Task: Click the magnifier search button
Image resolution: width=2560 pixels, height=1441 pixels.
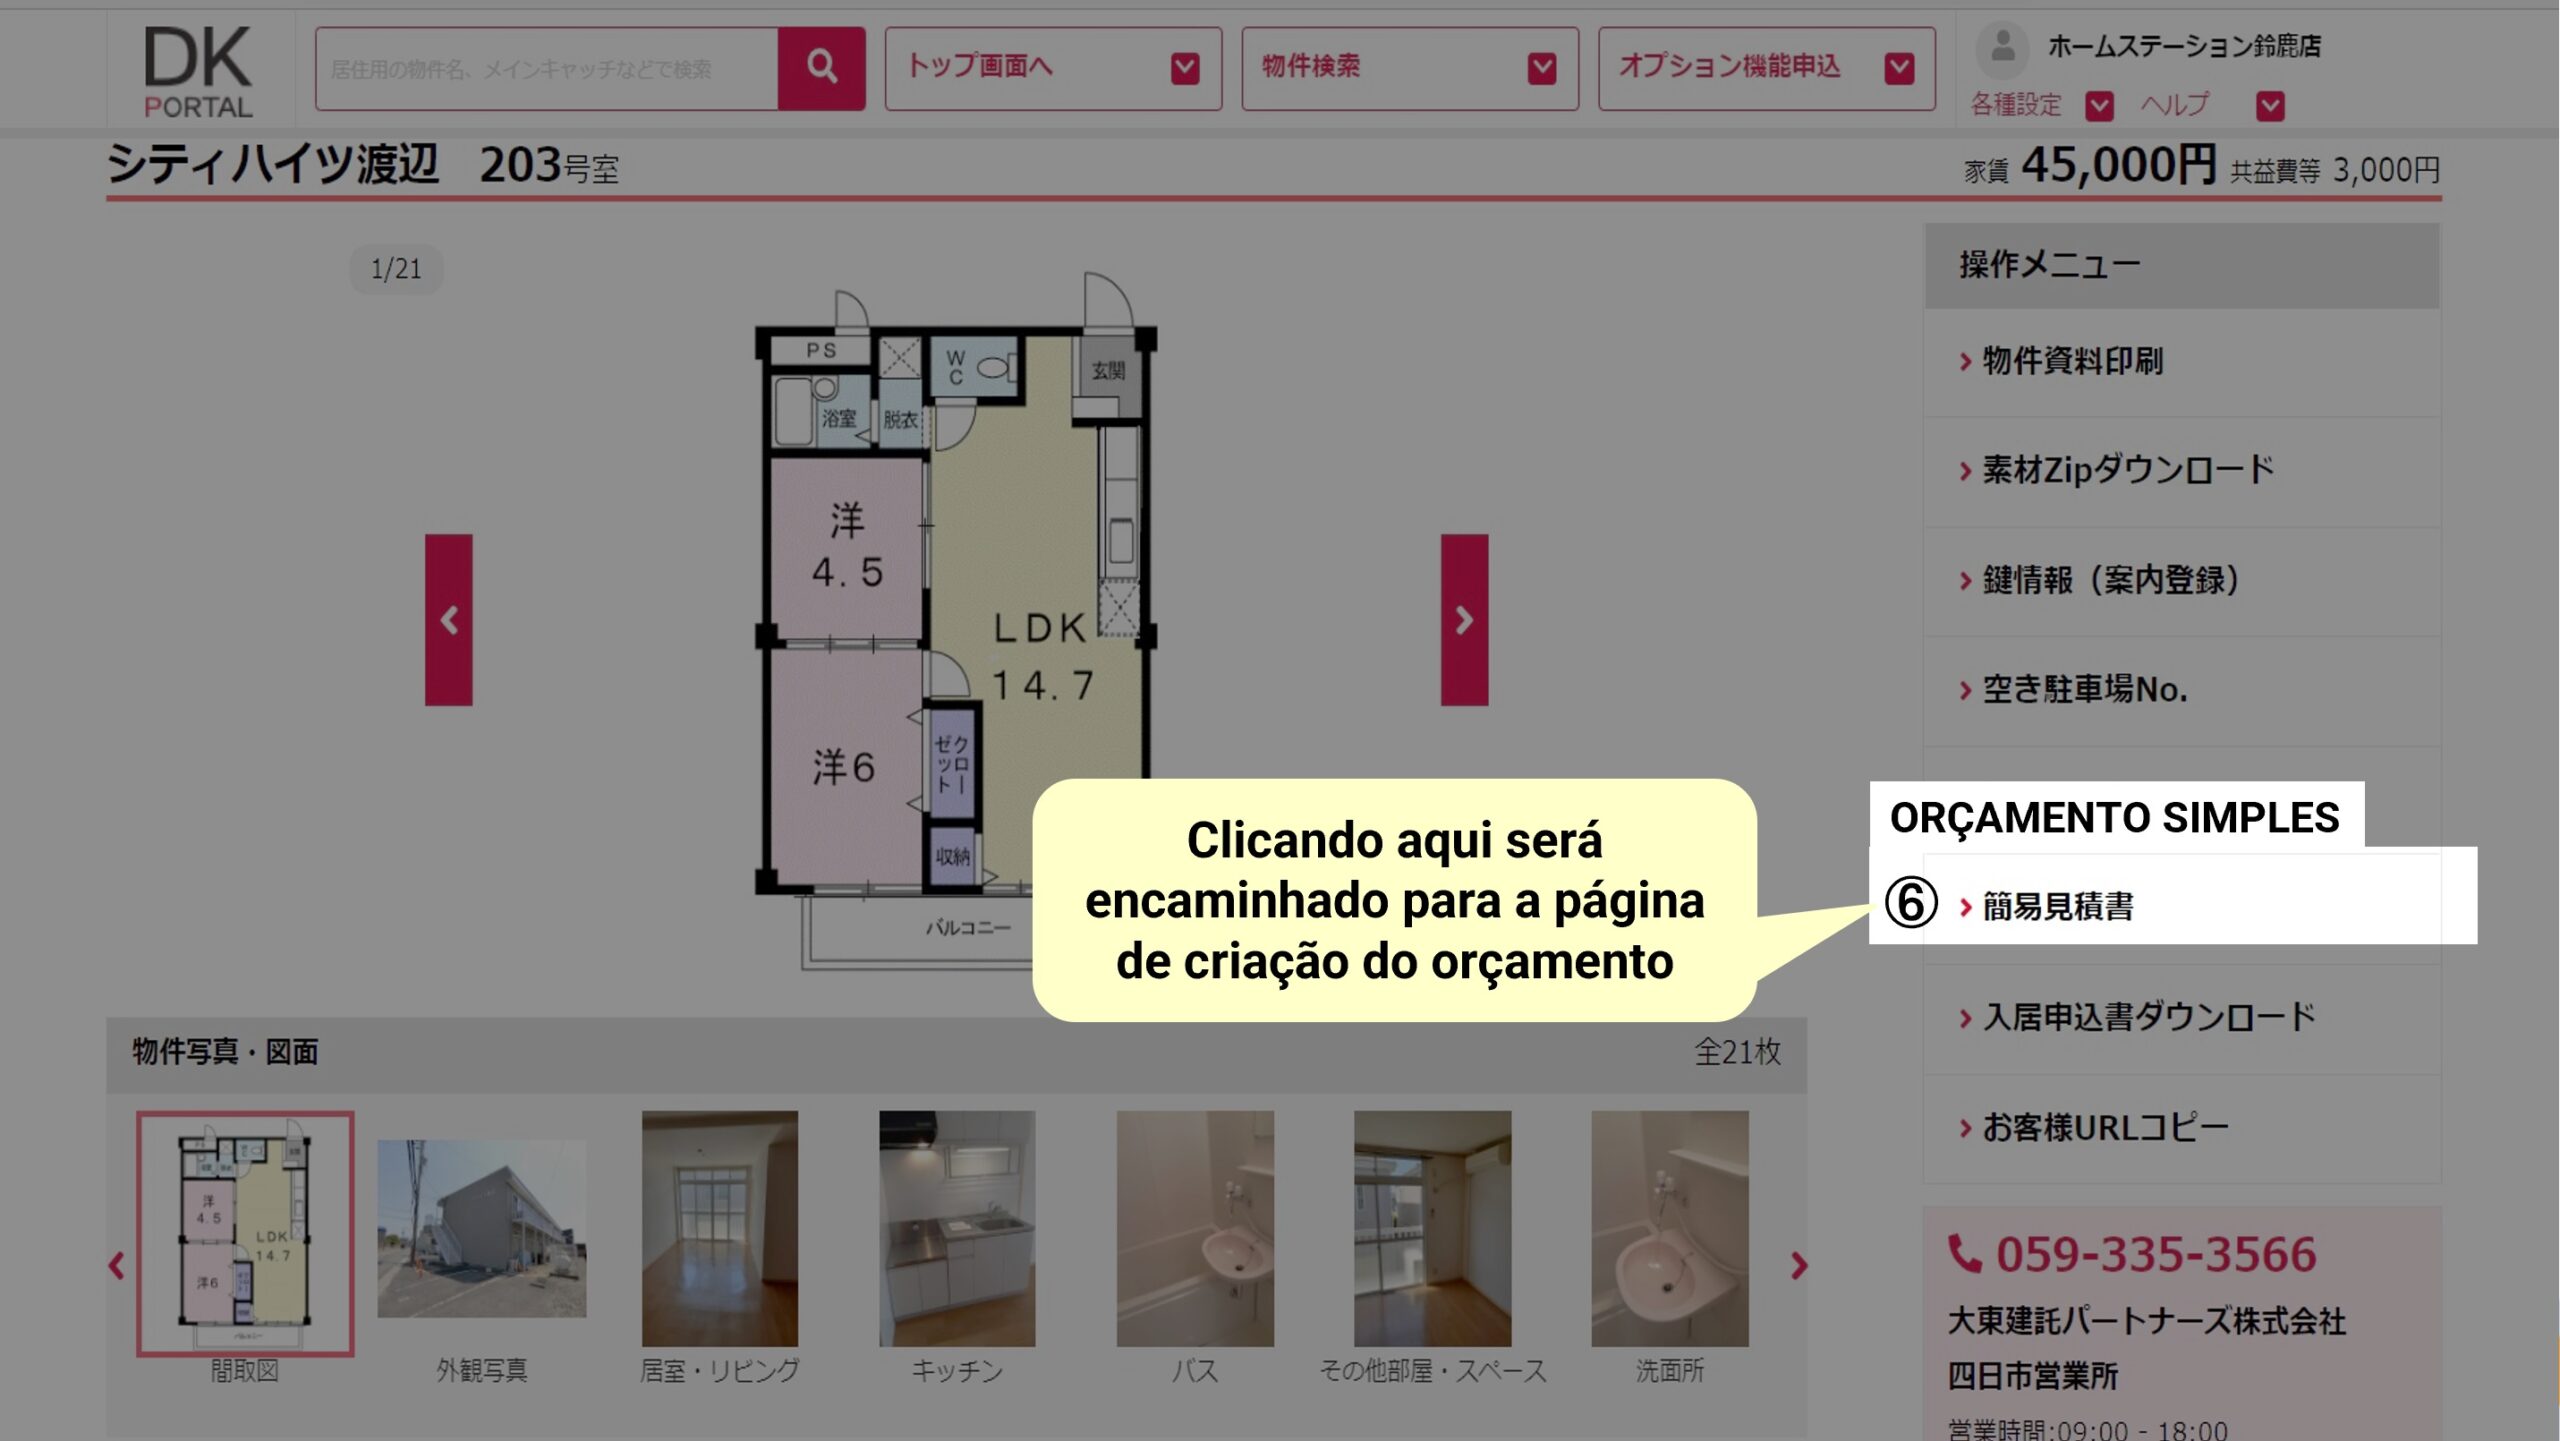Action: (821, 68)
